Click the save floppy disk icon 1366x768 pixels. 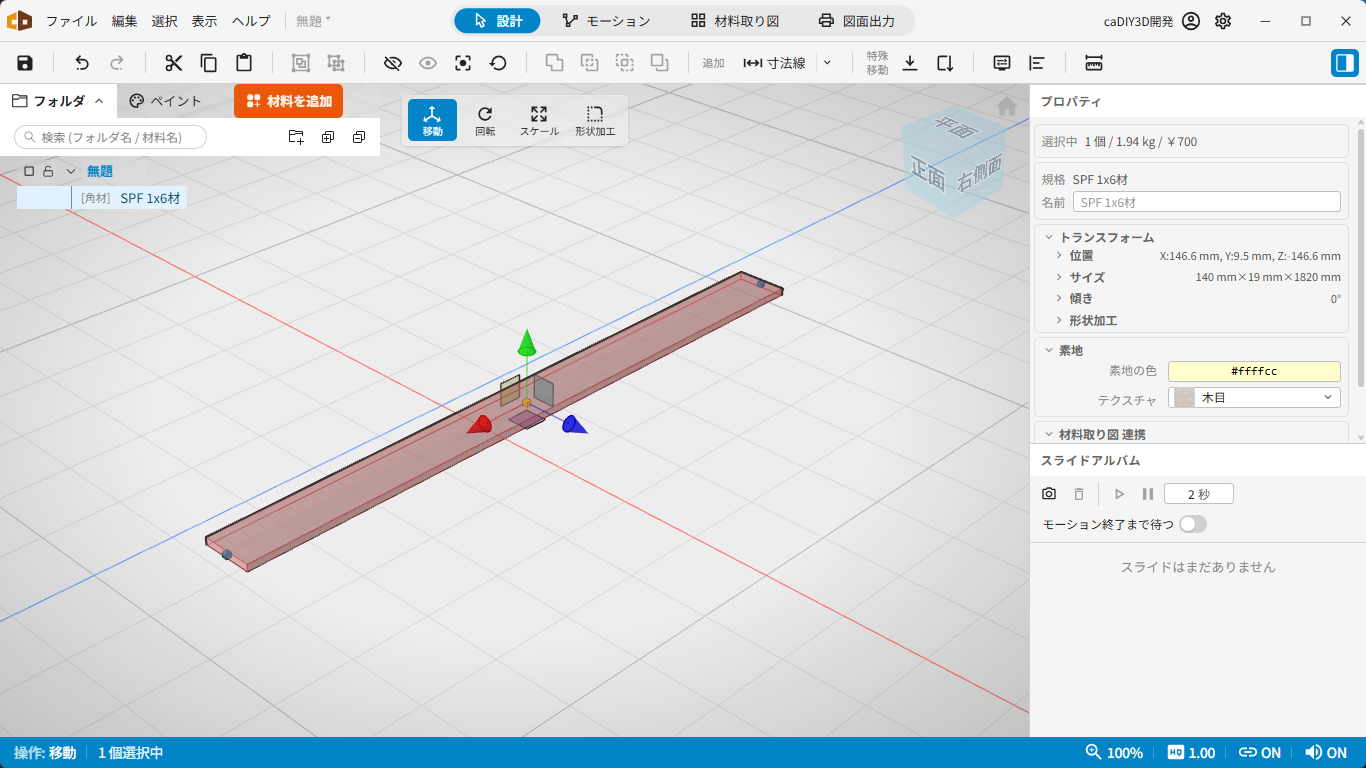pos(25,63)
